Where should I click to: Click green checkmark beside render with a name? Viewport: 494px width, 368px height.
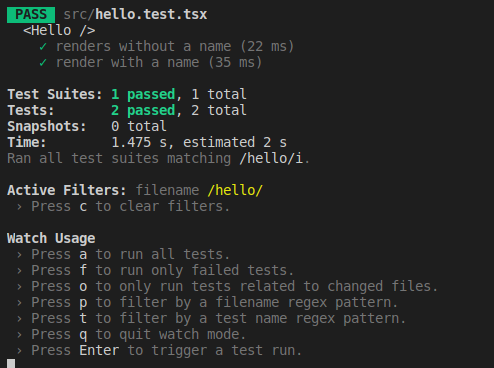[x=43, y=63]
